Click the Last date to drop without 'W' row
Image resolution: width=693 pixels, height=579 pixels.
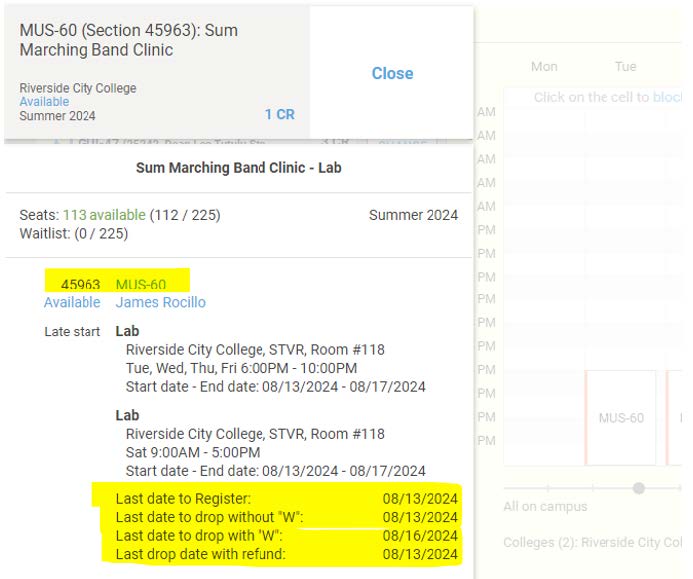286,517
